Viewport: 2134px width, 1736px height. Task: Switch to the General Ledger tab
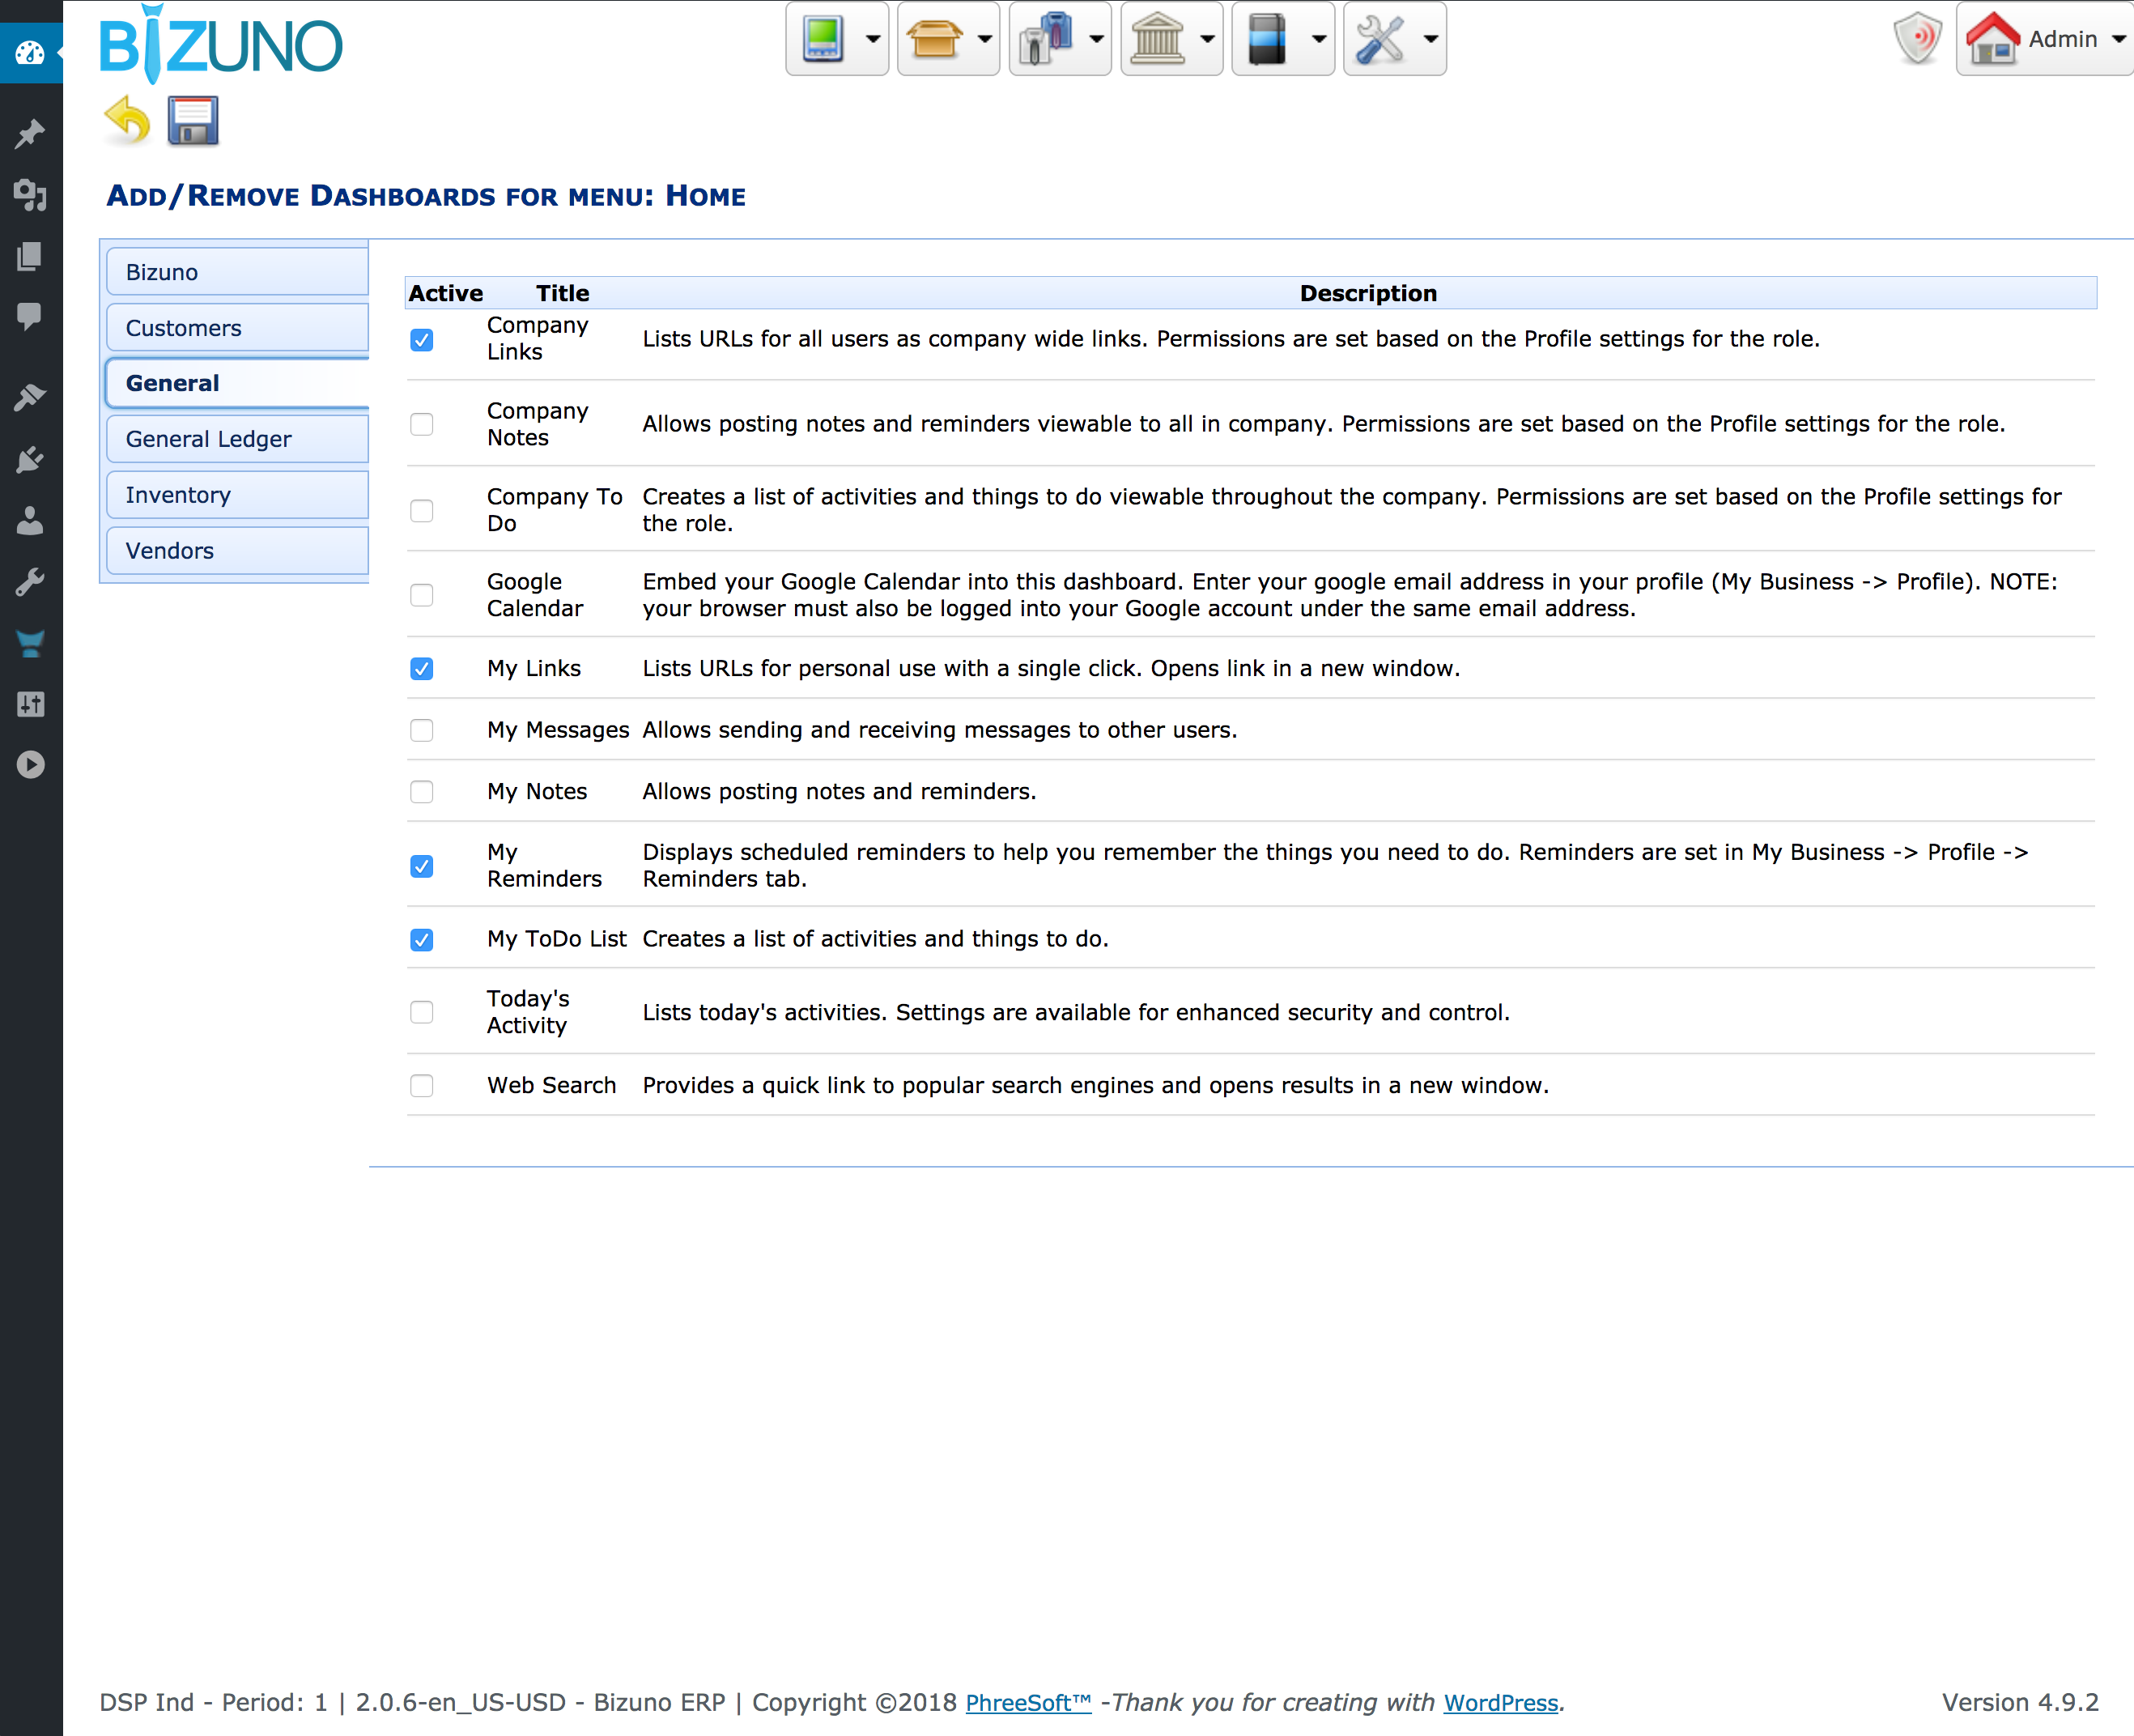(208, 439)
